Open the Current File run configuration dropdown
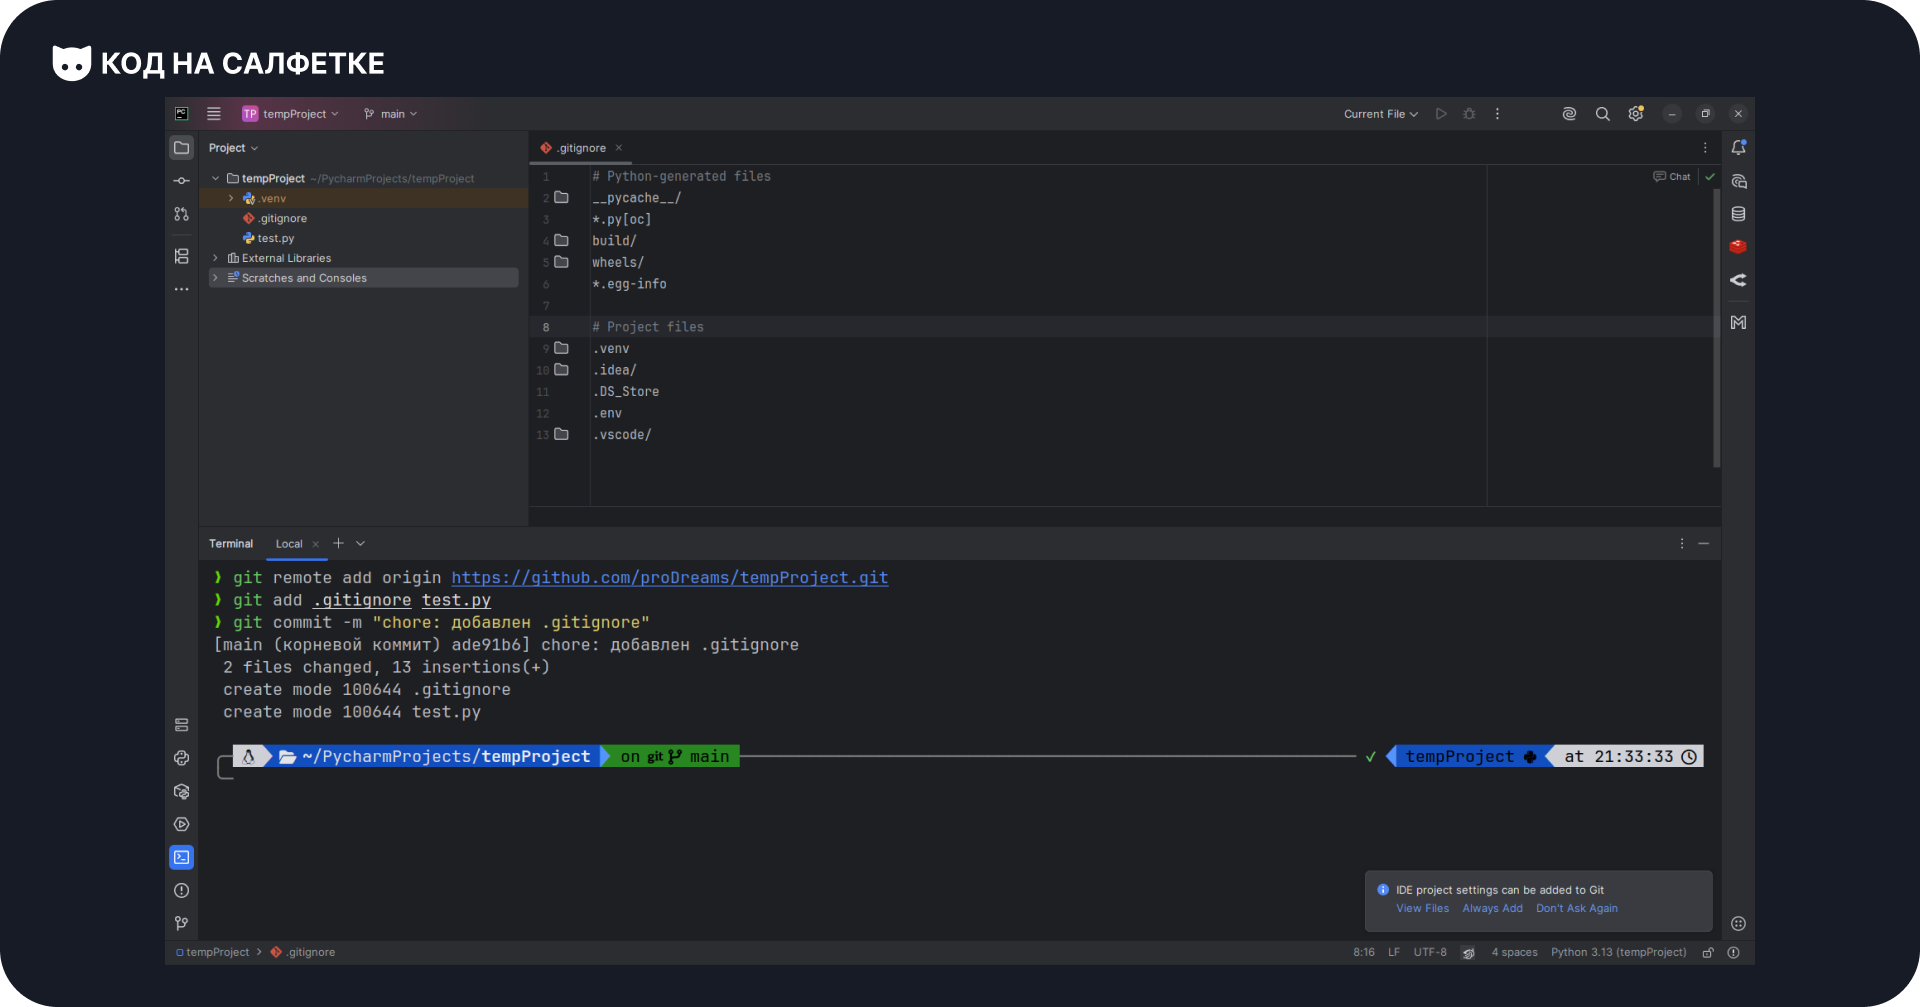The image size is (1920, 1007). coord(1381,114)
